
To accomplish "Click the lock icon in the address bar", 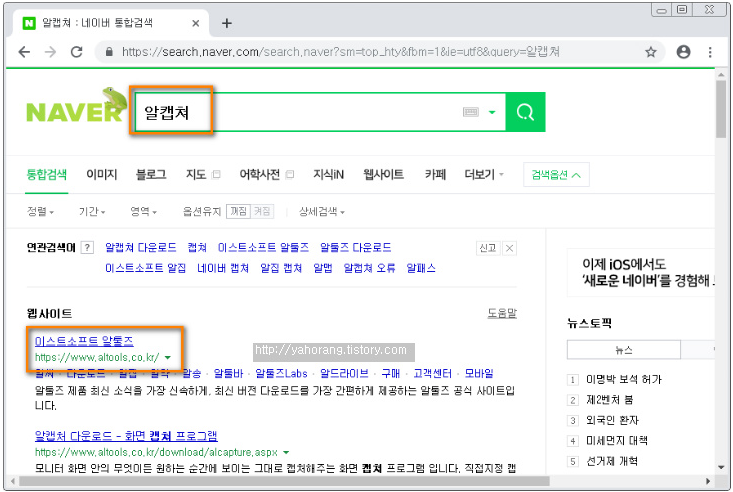I will click(109, 52).
